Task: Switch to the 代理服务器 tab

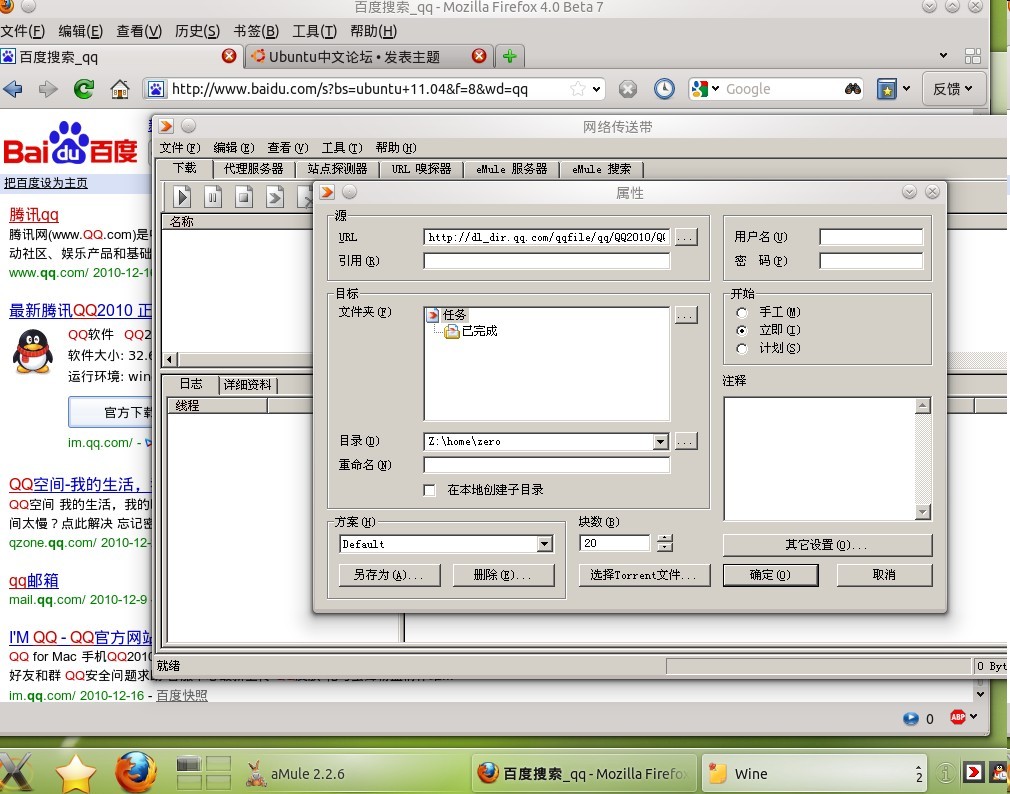Action: point(254,169)
